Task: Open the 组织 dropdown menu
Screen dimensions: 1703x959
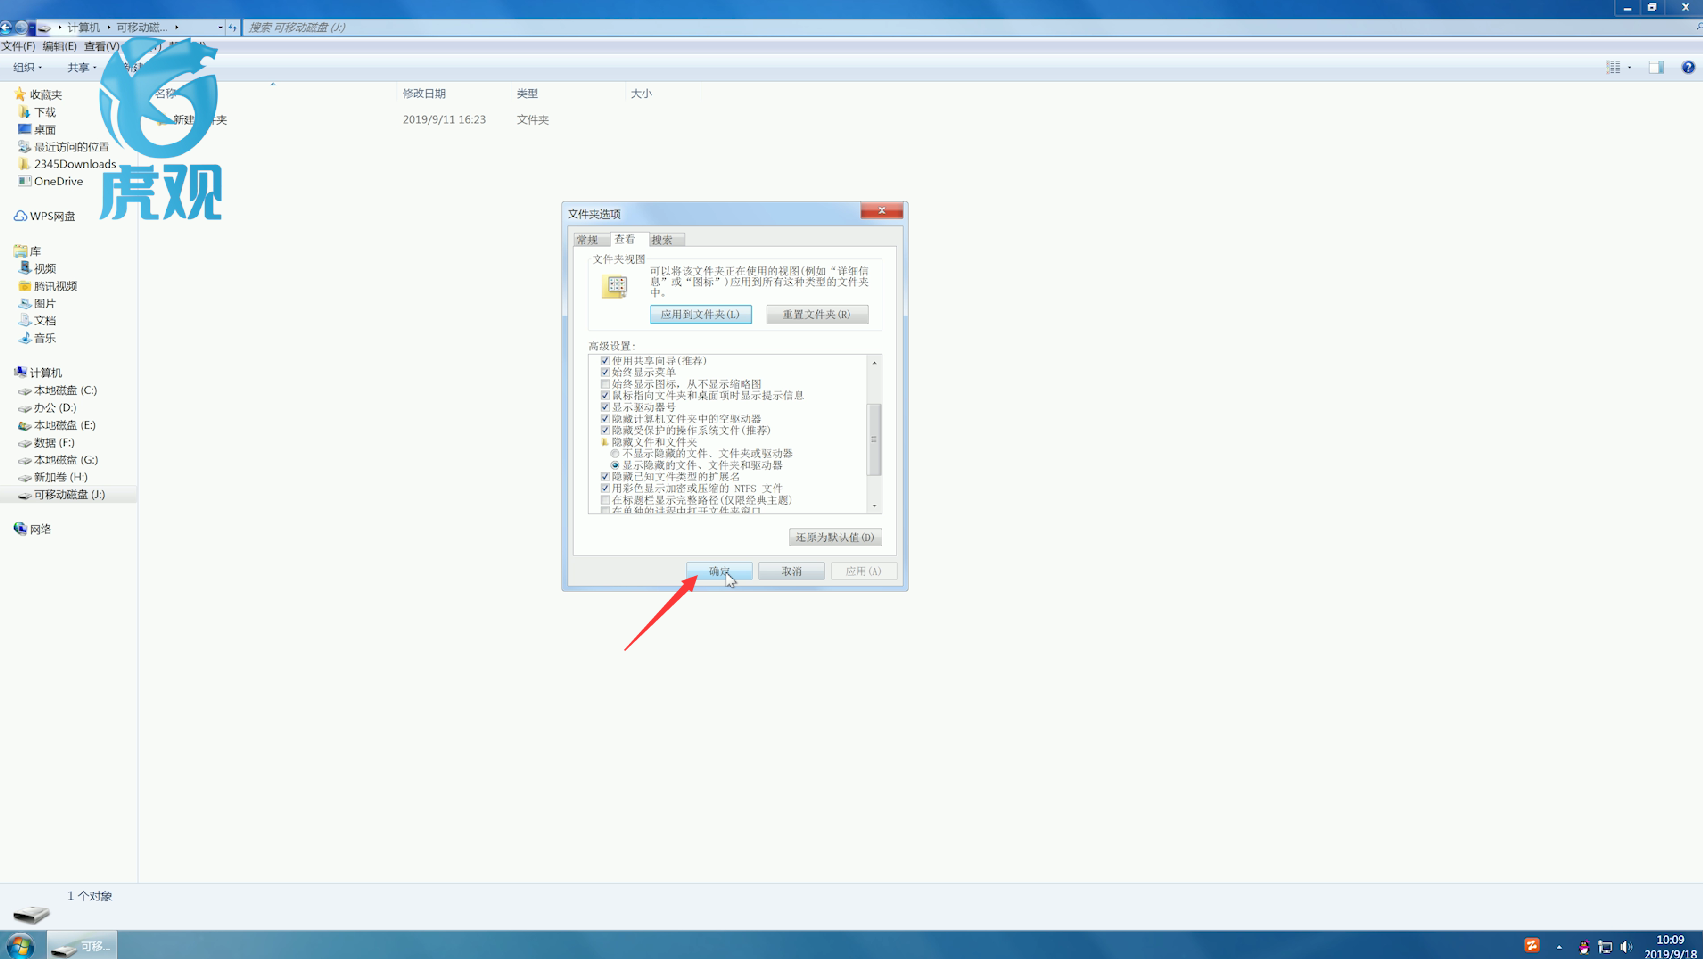Action: (x=27, y=67)
